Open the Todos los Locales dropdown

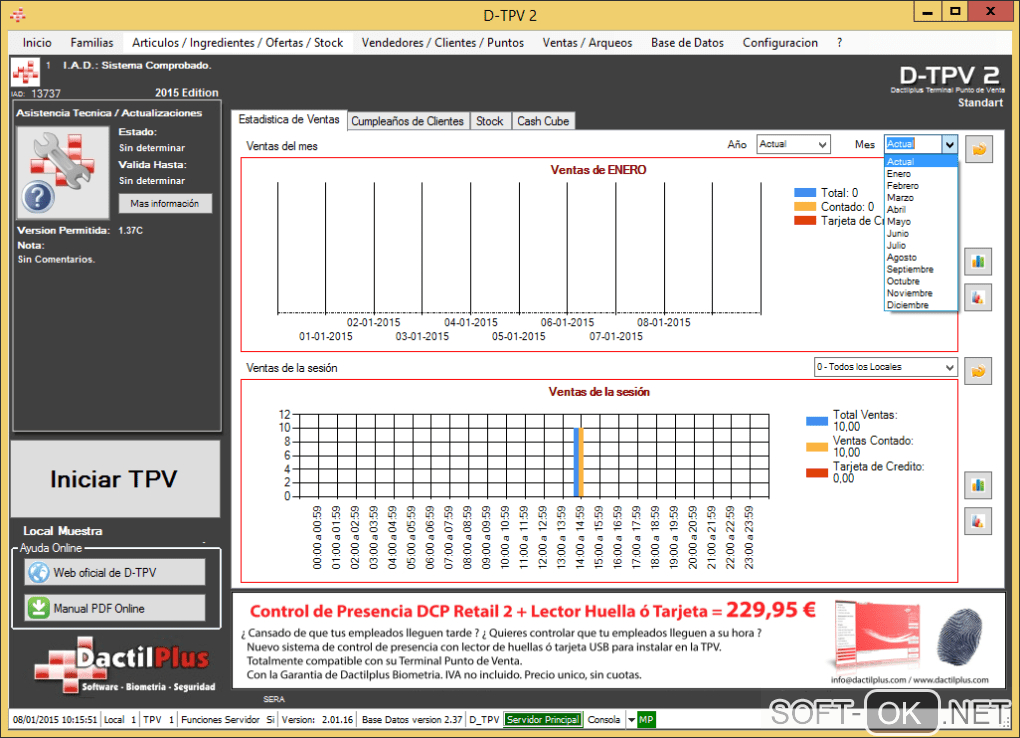point(885,367)
